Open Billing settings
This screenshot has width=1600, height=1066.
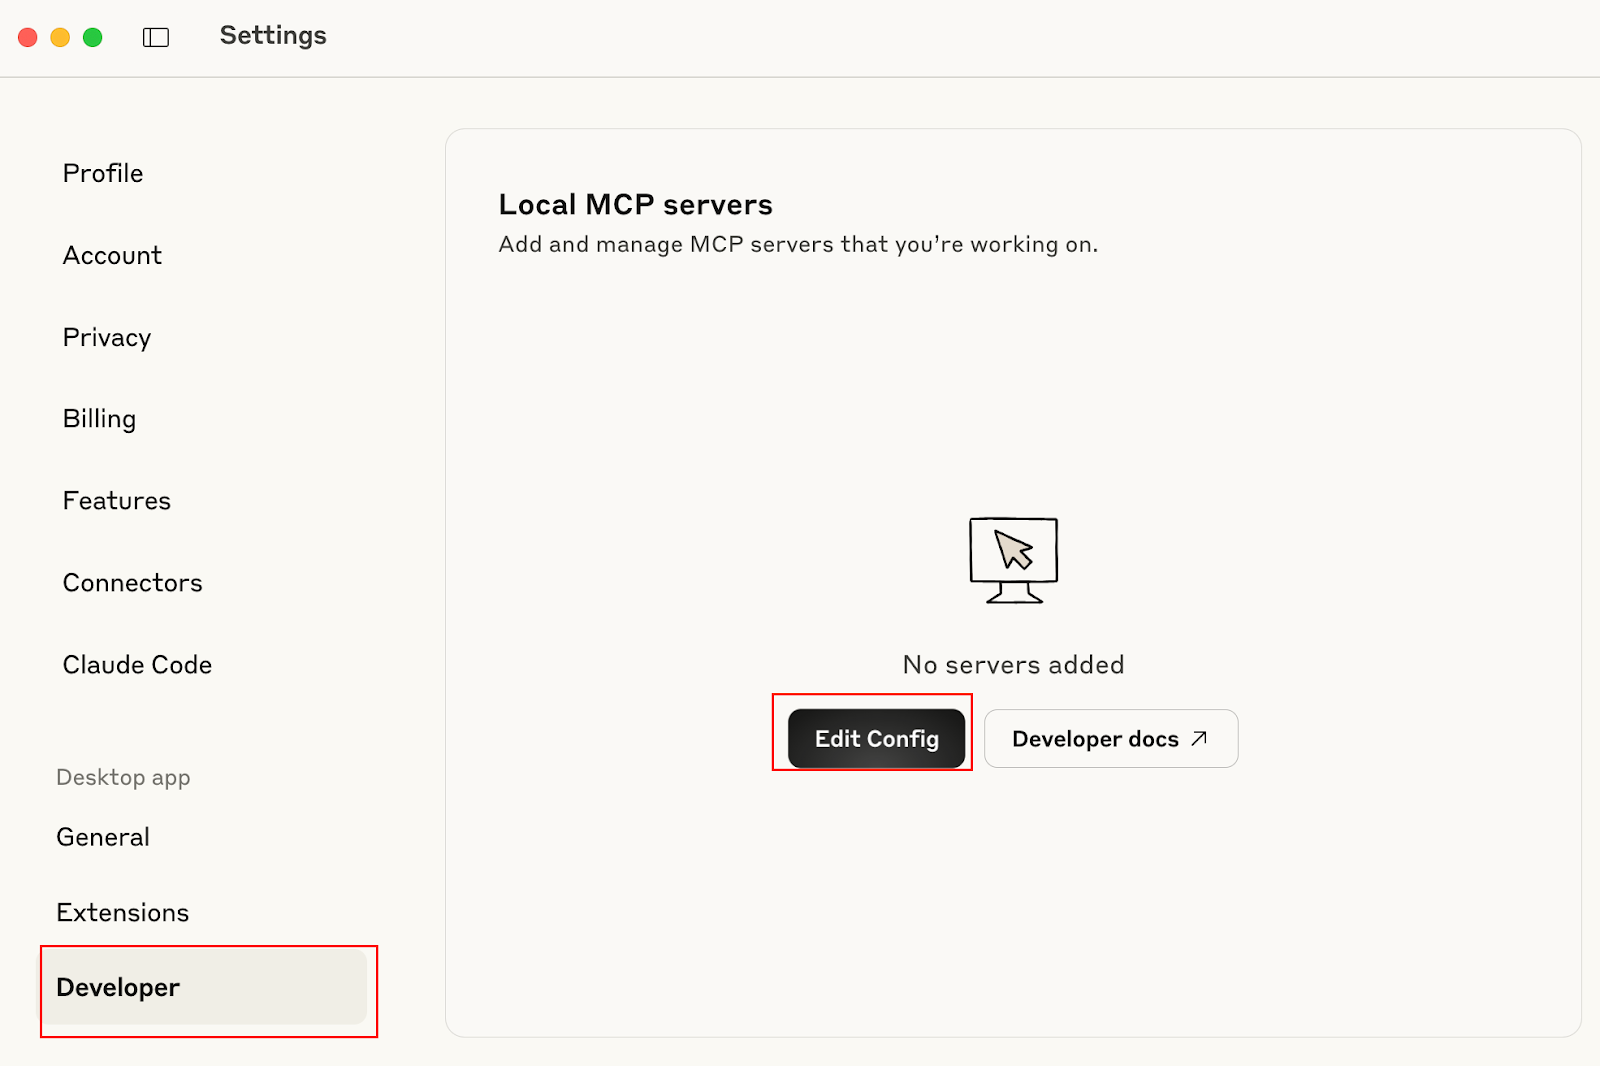(99, 419)
